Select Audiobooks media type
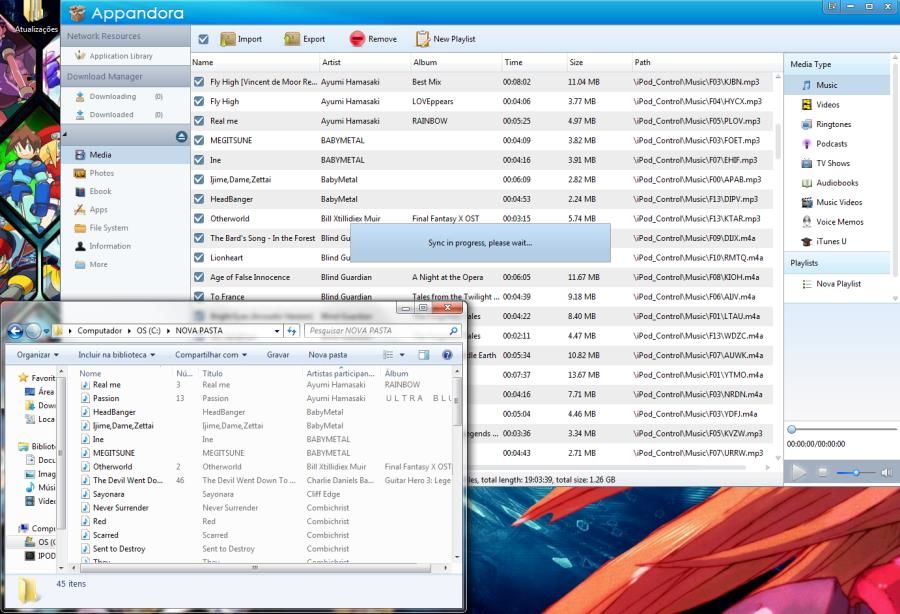The height and width of the screenshot is (614, 900). click(837, 182)
